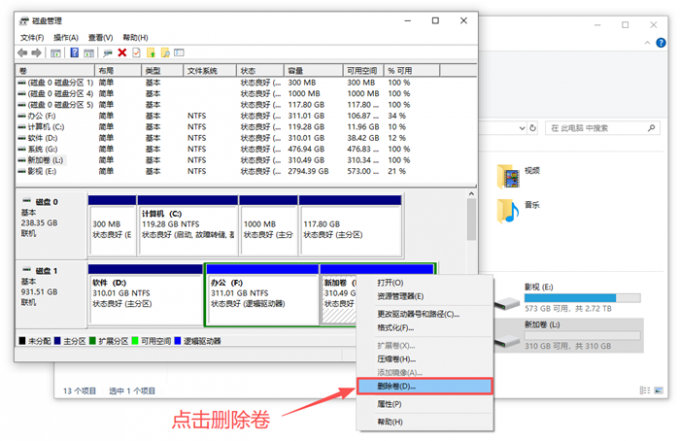Click the 磁盘 1 disk label panel
Viewport: 680px width, 441px height.
coord(51,294)
